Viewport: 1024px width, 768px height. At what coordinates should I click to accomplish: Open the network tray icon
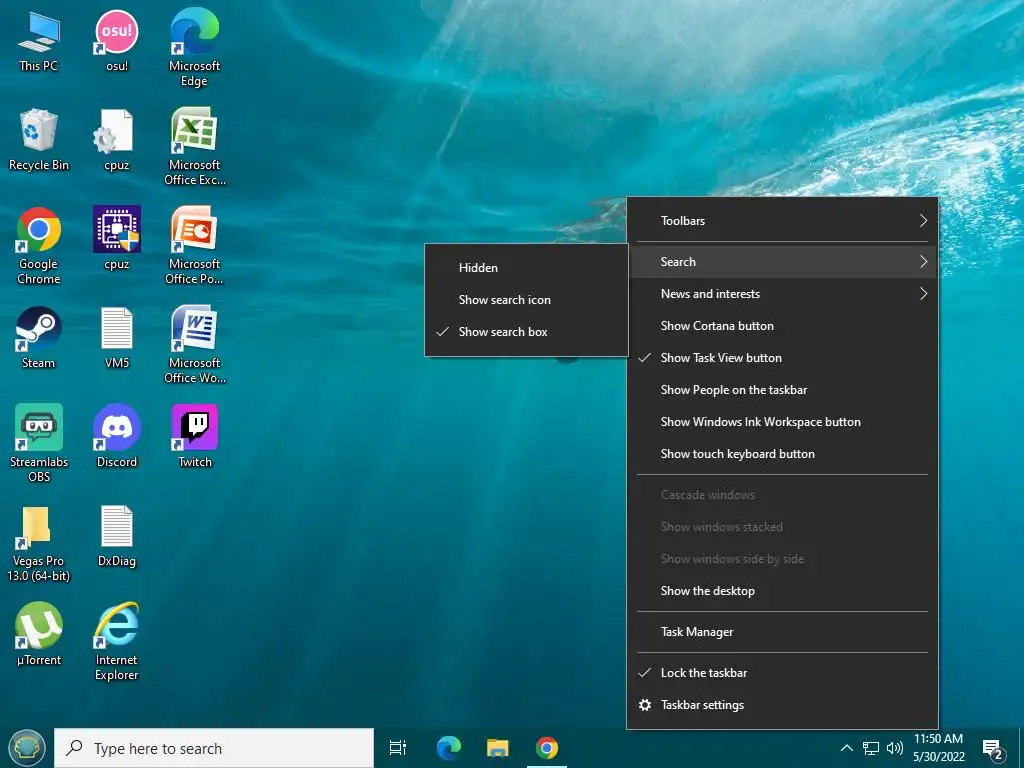click(x=871, y=748)
